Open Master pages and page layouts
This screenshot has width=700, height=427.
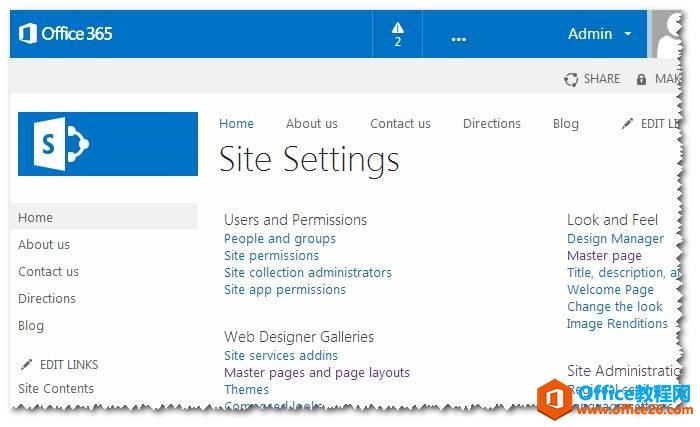click(317, 373)
